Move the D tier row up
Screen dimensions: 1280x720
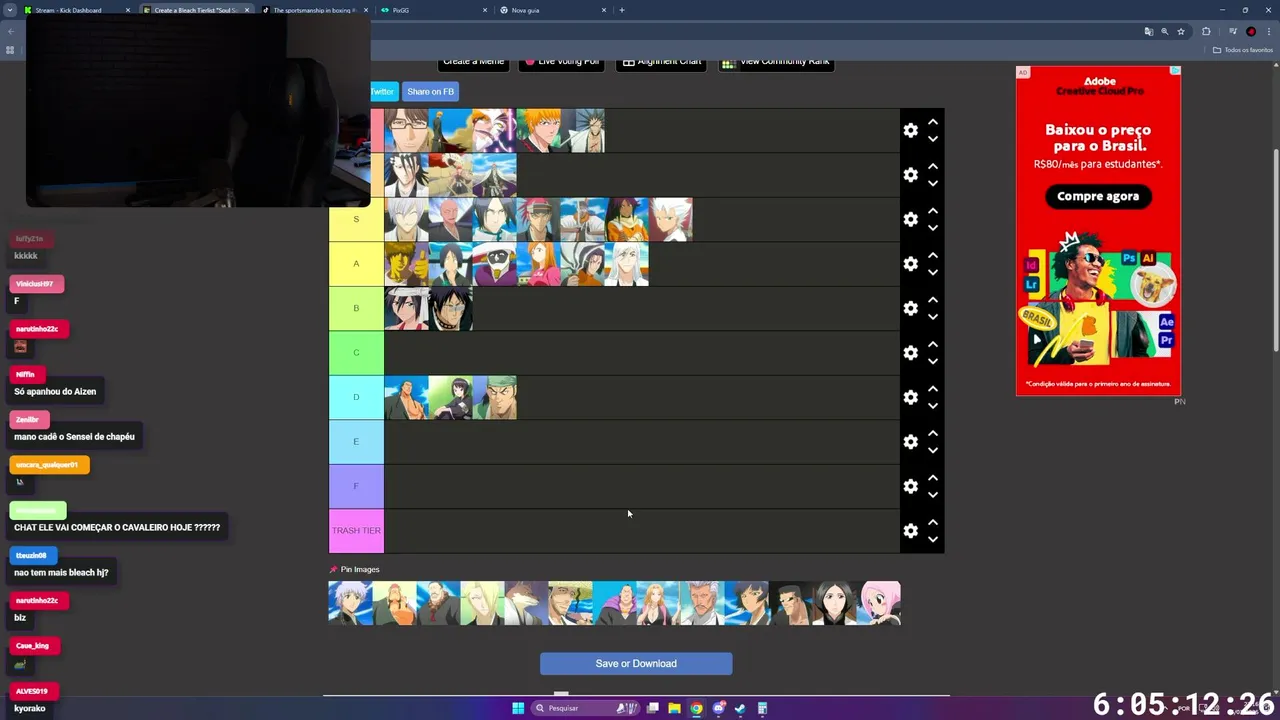point(932,389)
